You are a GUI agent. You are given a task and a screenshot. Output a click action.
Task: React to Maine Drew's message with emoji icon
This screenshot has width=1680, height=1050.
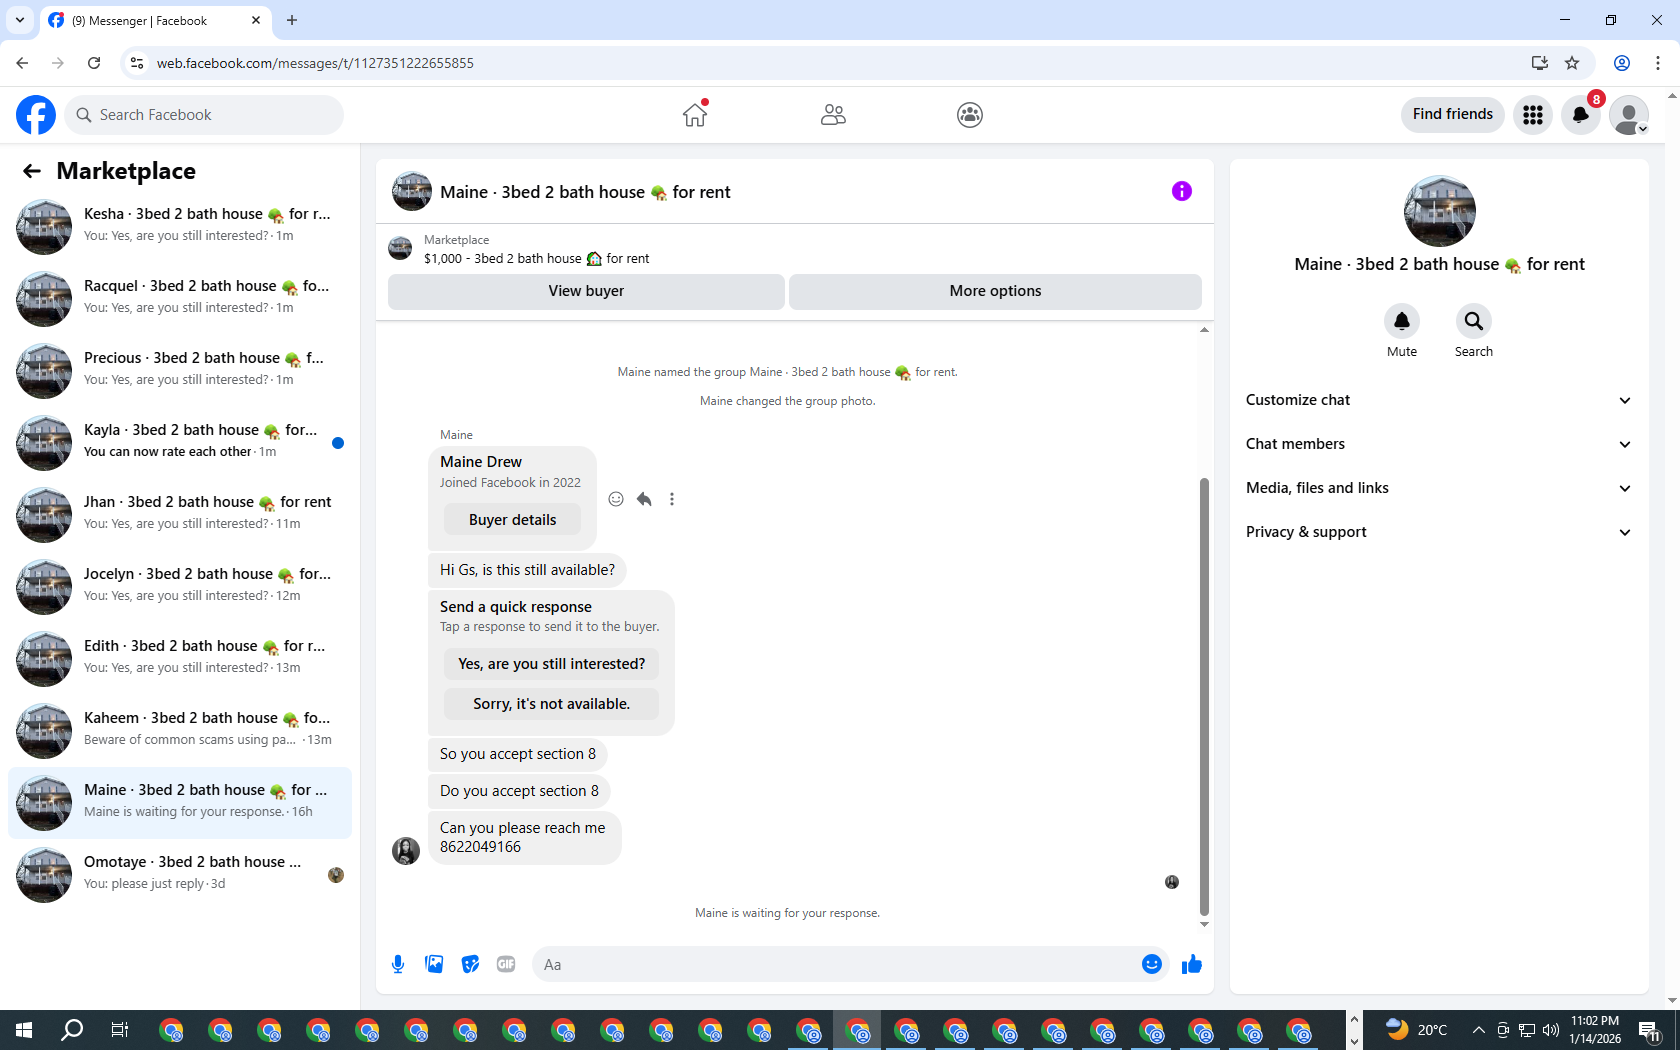coord(616,499)
